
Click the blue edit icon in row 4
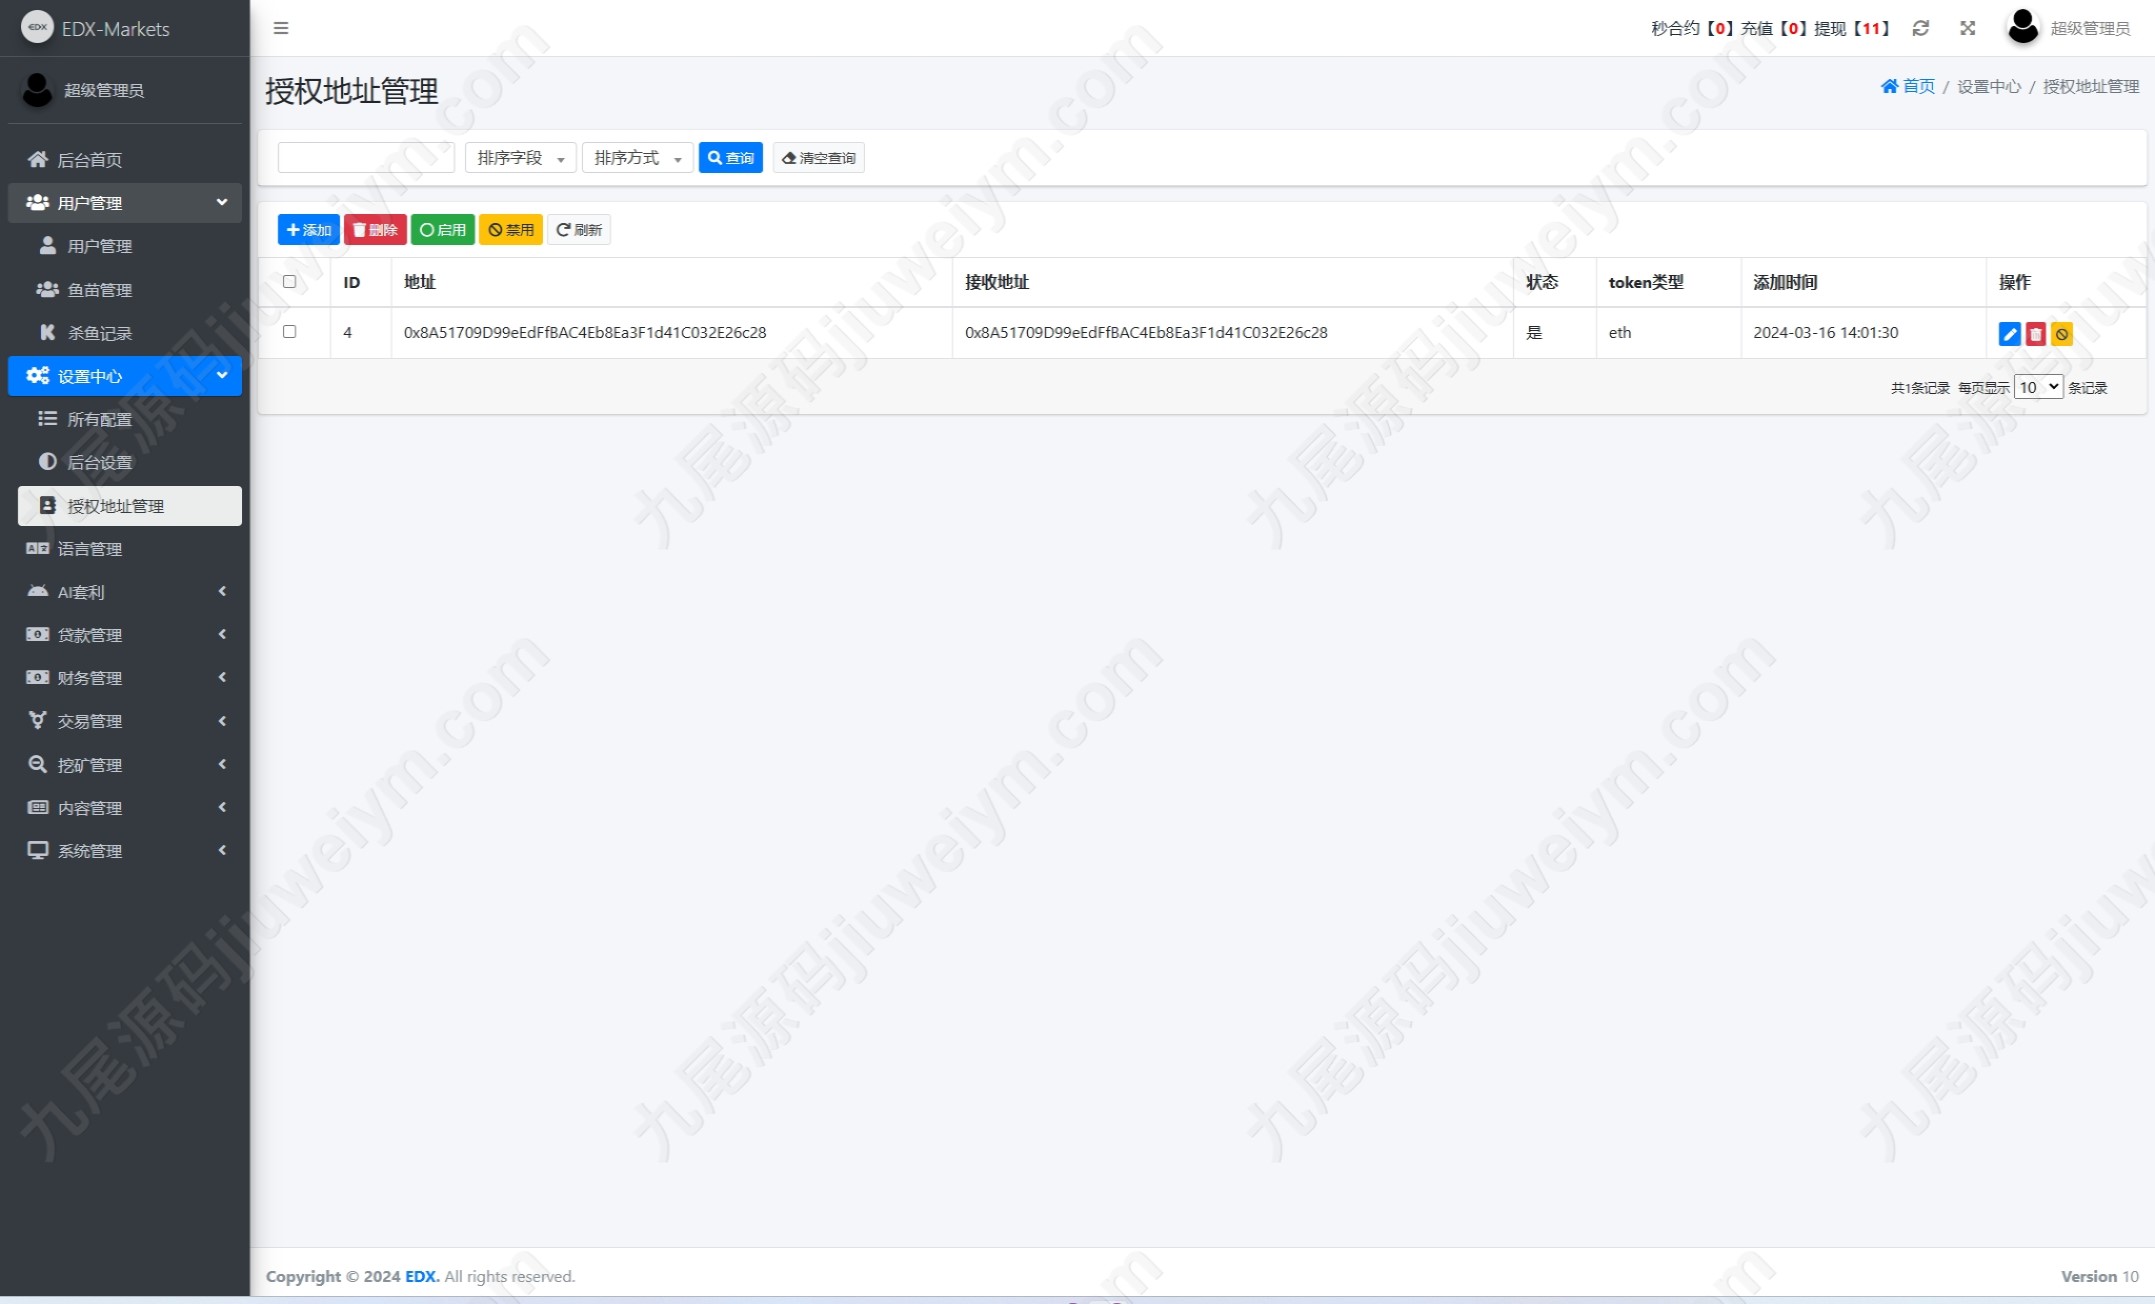tap(2009, 334)
